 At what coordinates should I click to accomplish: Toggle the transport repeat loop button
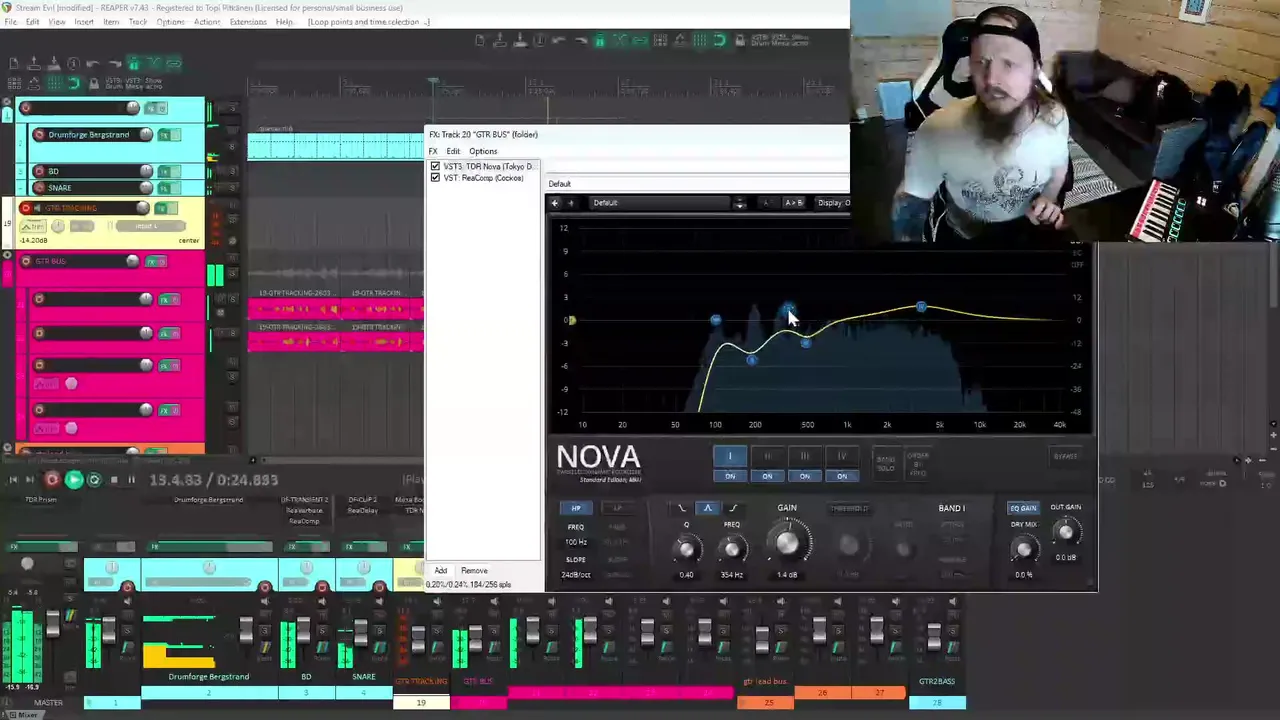94,480
